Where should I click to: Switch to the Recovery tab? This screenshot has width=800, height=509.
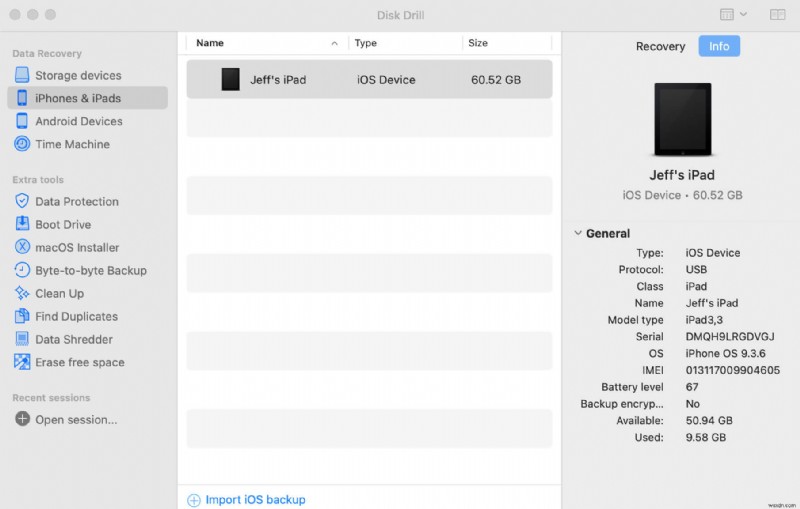pyautogui.click(x=660, y=46)
